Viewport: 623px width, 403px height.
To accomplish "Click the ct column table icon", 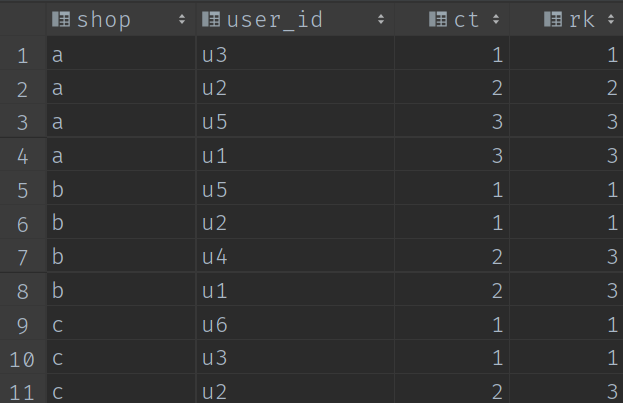I will tap(438, 19).
